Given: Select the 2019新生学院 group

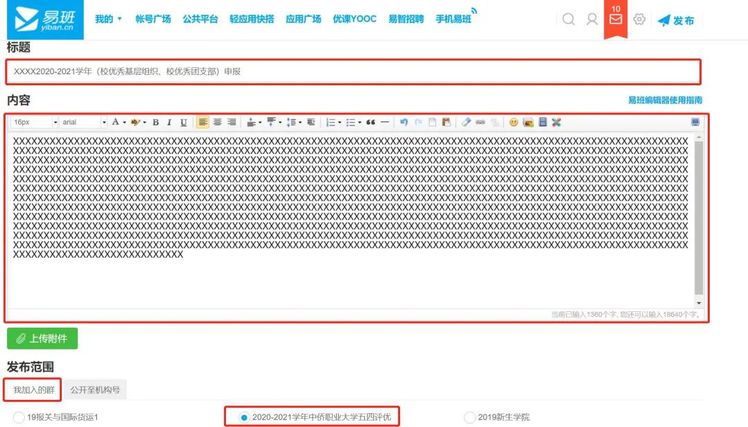Looking at the screenshot, I should click(x=470, y=416).
